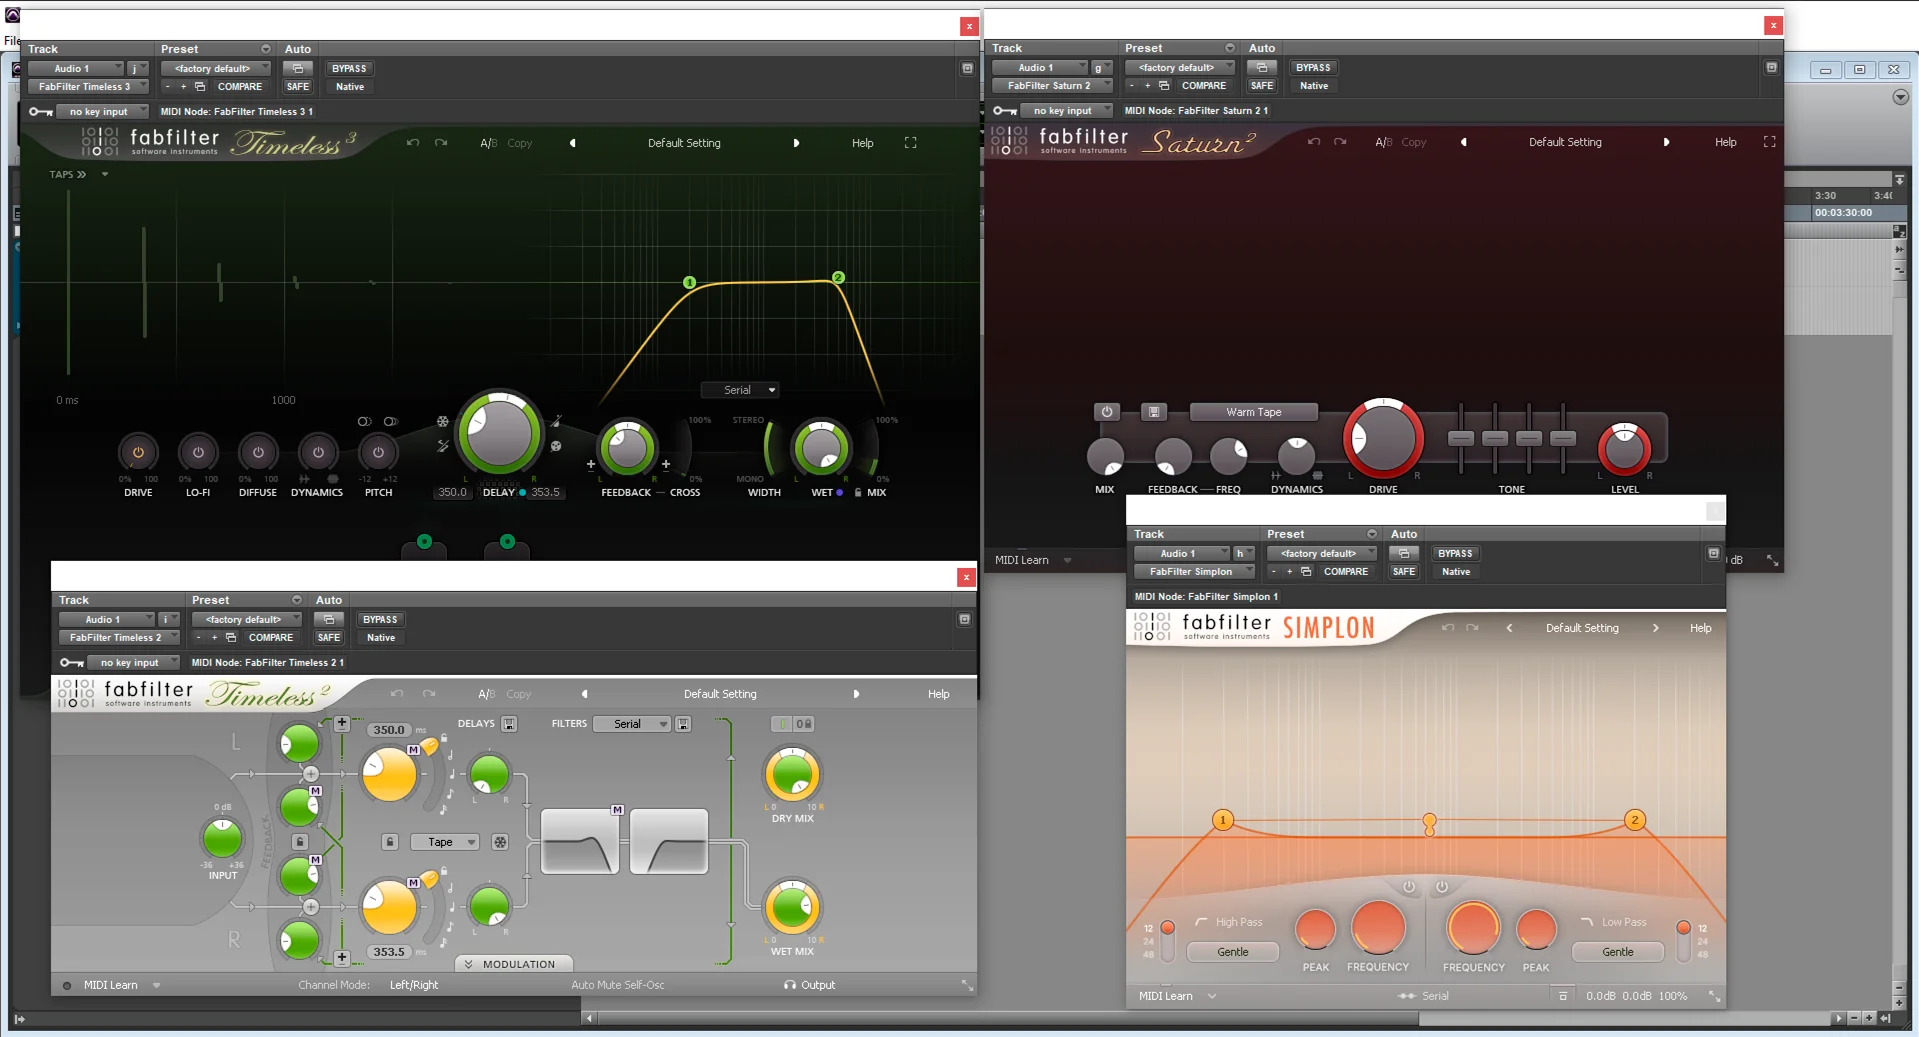The image size is (1919, 1037).
Task: Click the save icon beside Warm Tape
Action: tap(1153, 412)
